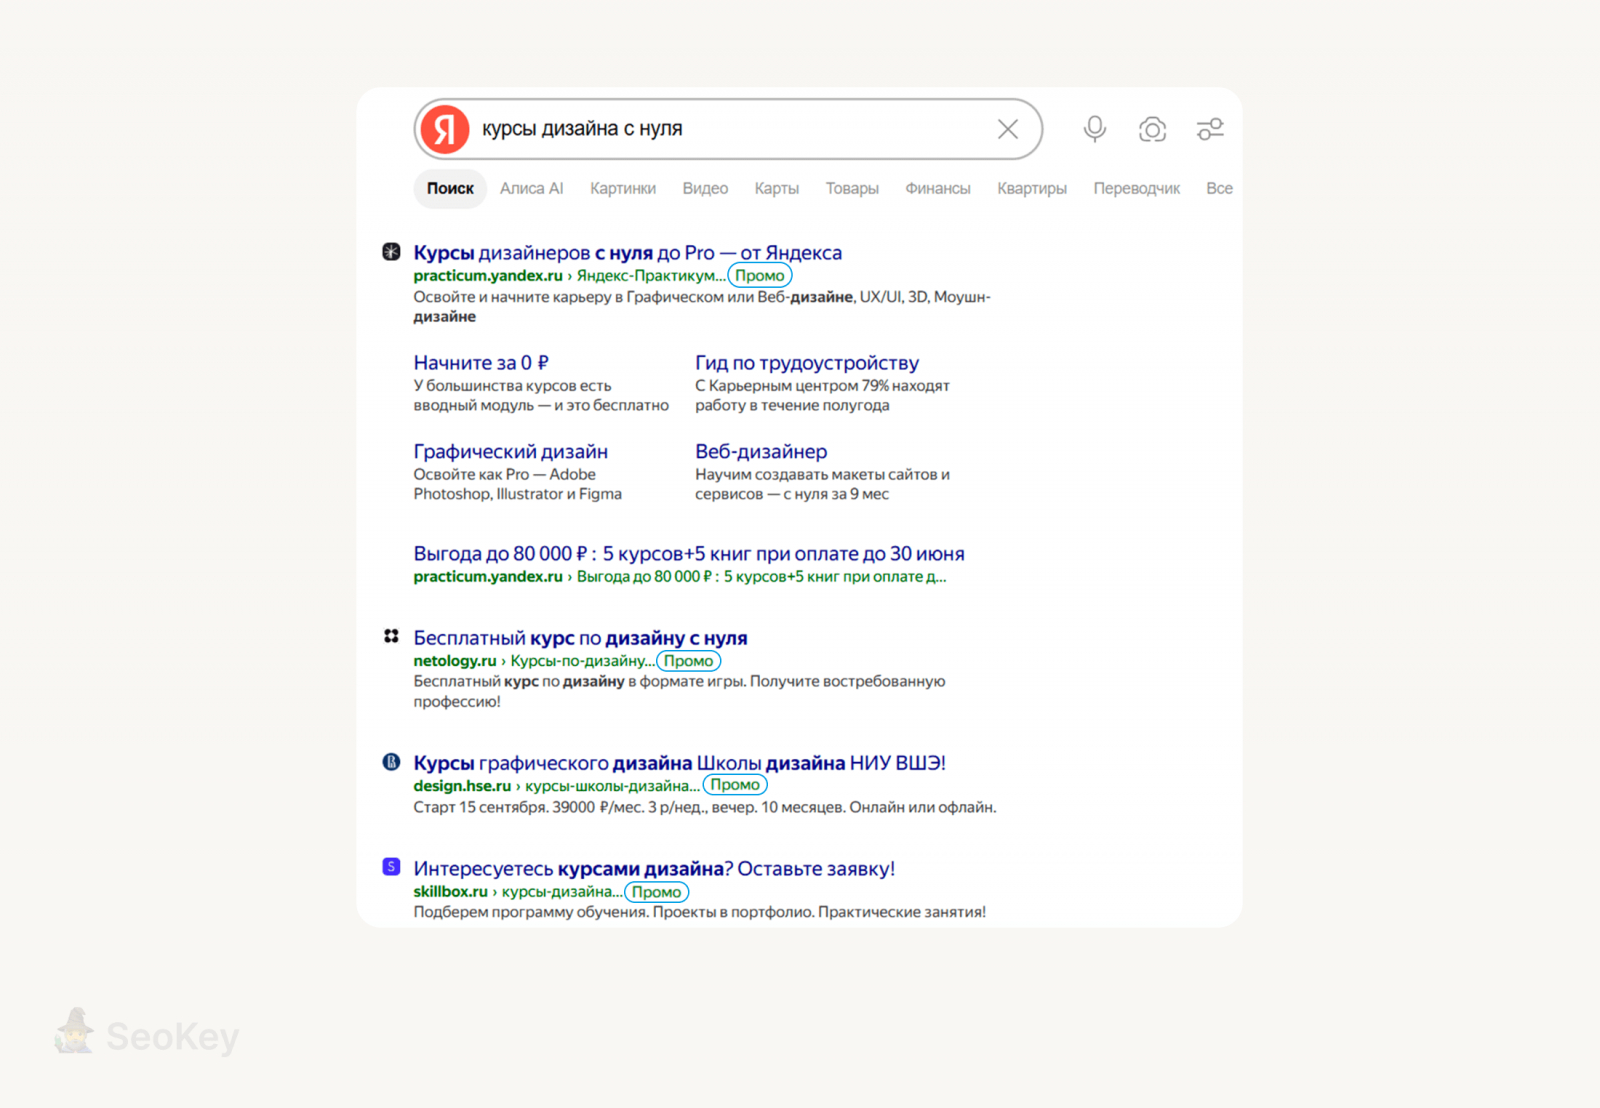This screenshot has width=1600, height=1108.
Task: Click the design.hse.ru green URL
Action: coord(462,786)
